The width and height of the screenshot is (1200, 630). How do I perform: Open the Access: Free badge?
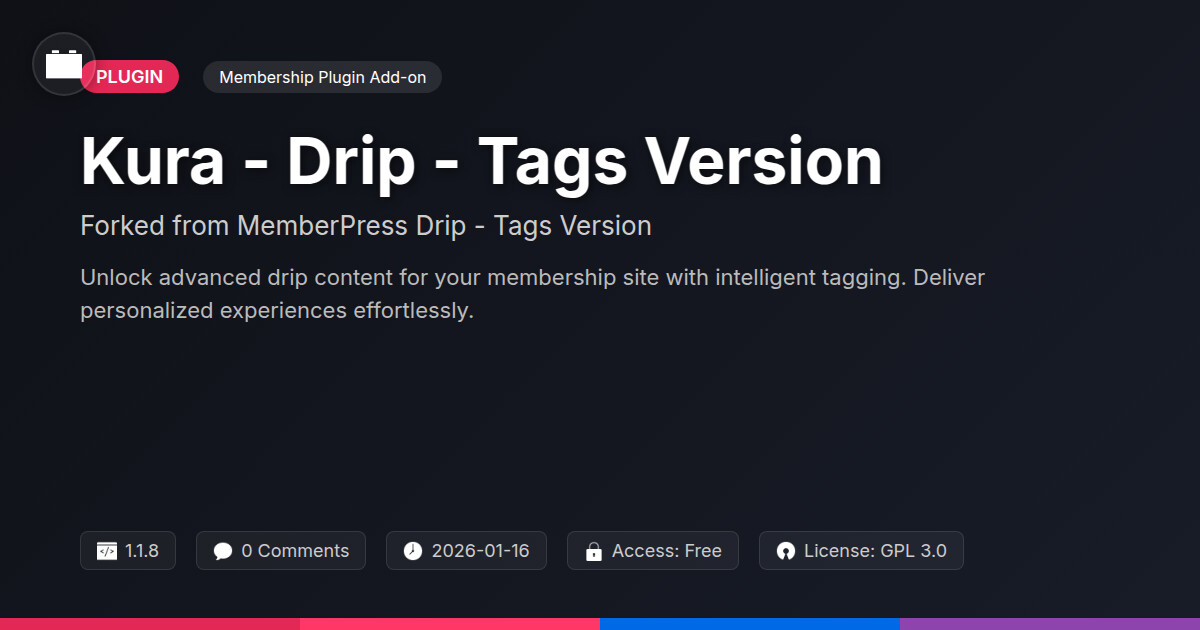[x=653, y=551]
